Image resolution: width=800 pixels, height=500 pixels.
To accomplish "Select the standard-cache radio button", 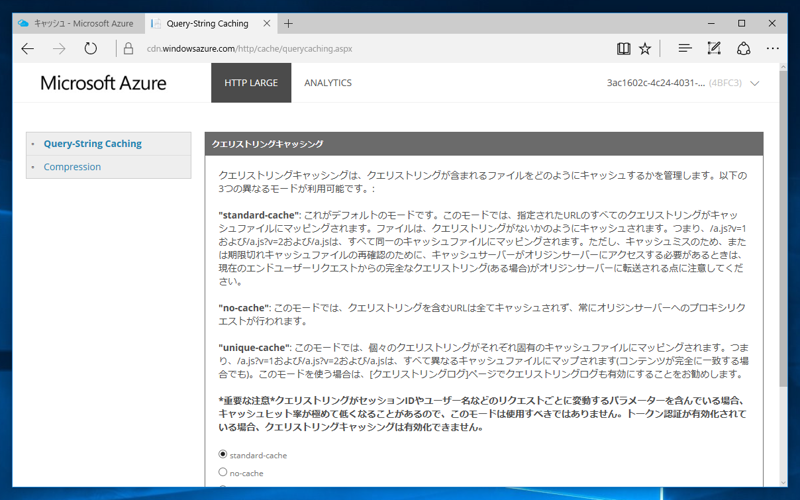I will tap(222, 454).
